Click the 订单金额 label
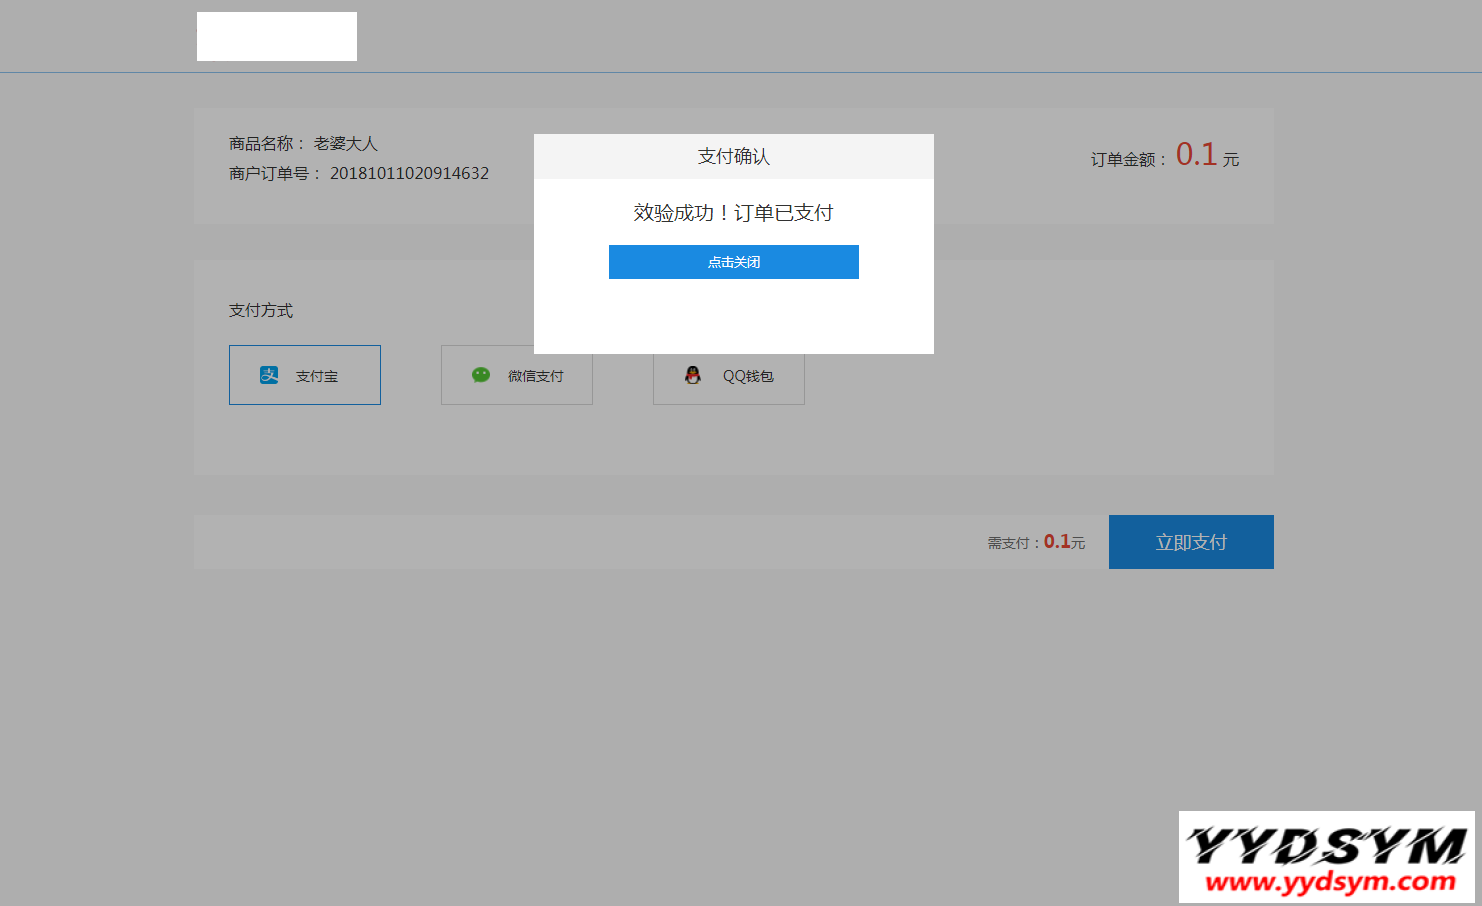The width and height of the screenshot is (1482, 906). (1129, 160)
